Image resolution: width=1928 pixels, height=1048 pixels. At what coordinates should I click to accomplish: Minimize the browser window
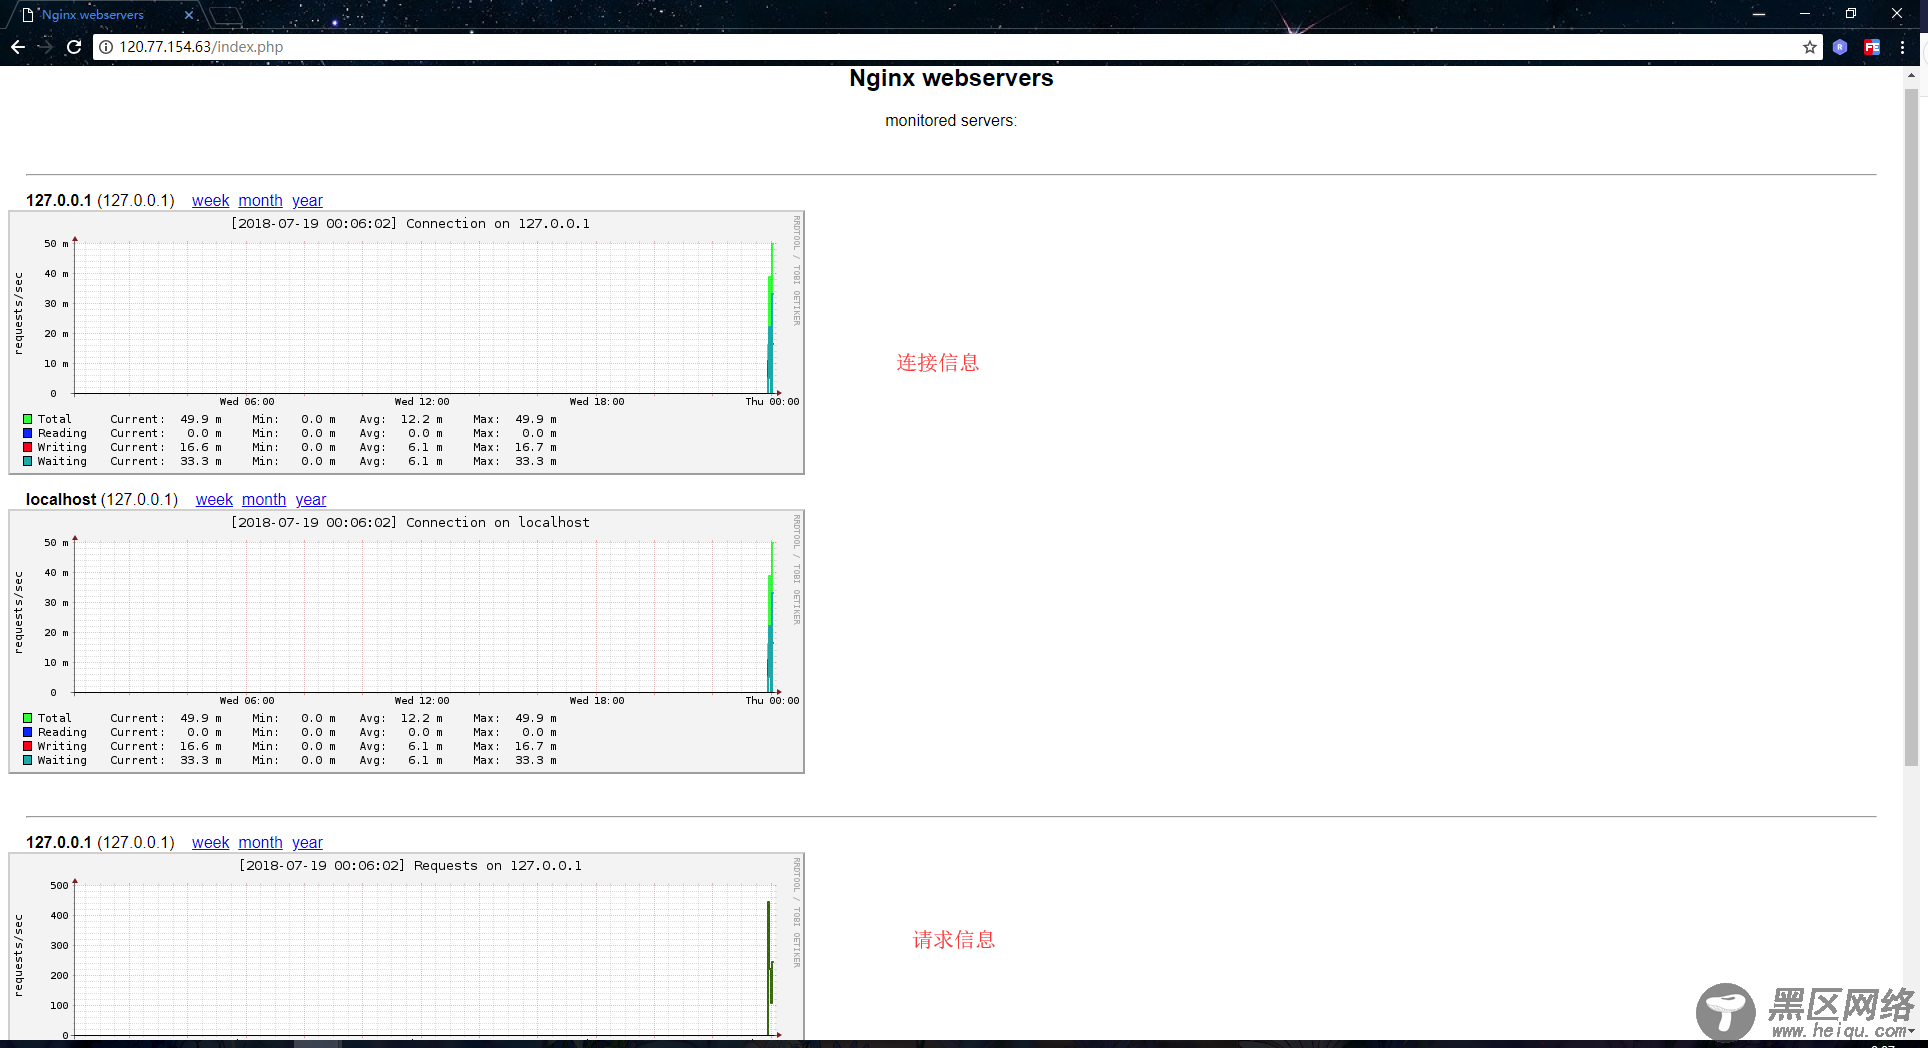(x=1804, y=14)
